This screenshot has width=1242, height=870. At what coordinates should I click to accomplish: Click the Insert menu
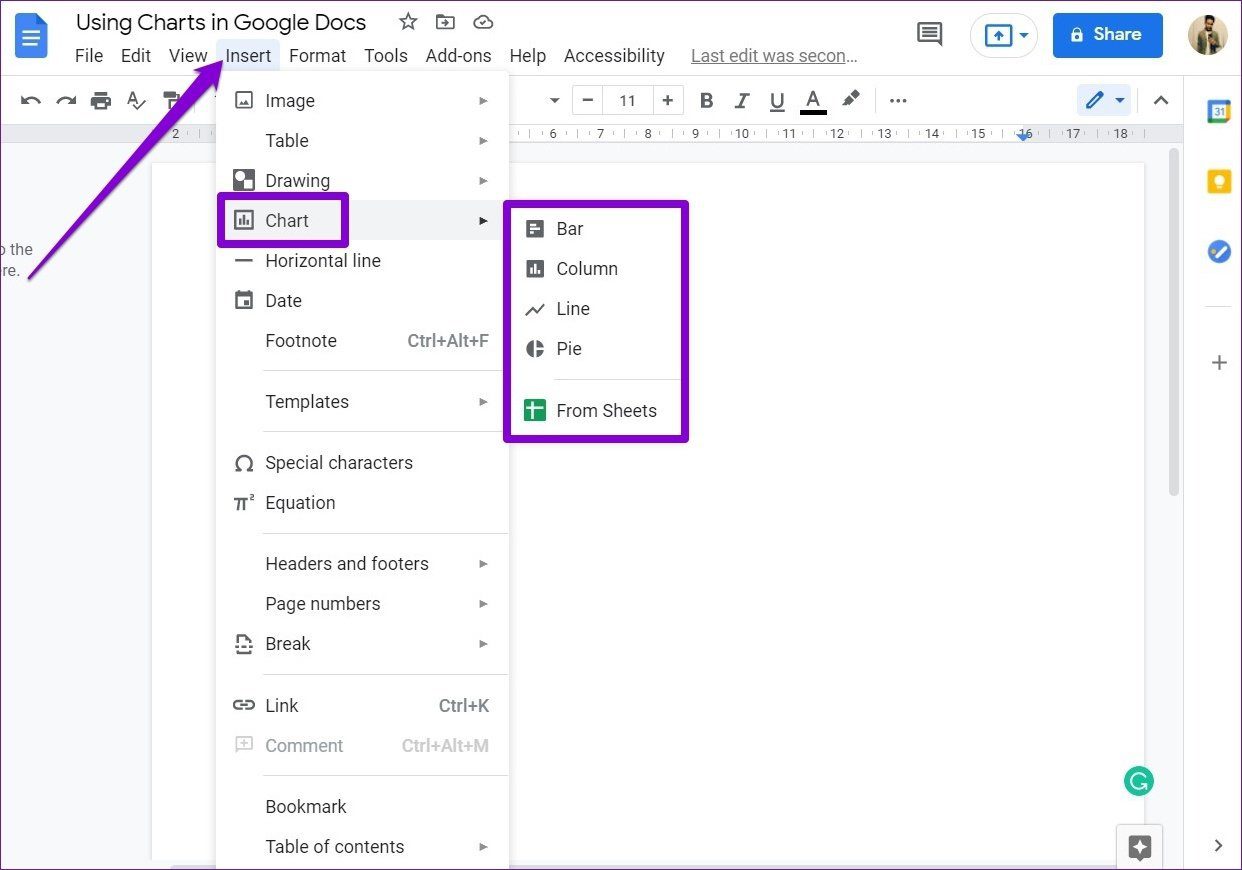coord(248,56)
